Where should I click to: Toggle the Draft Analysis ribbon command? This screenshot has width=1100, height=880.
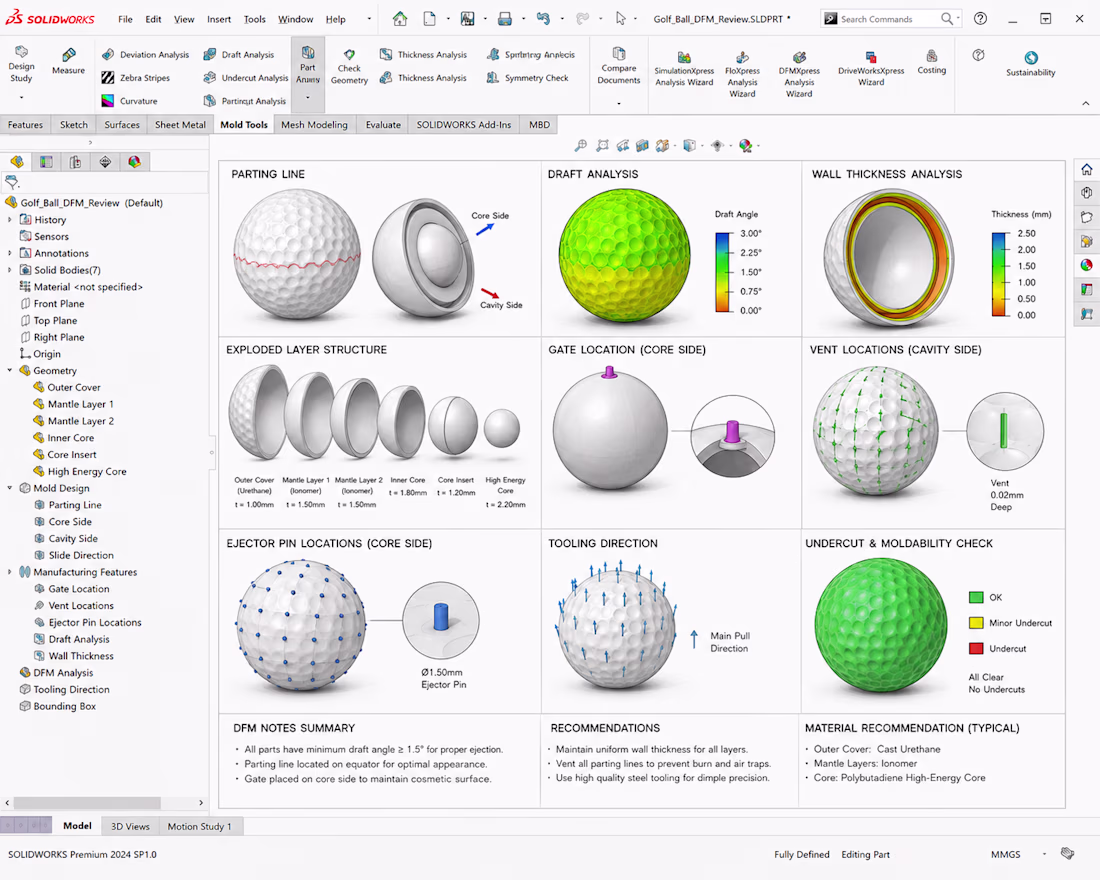239,55
